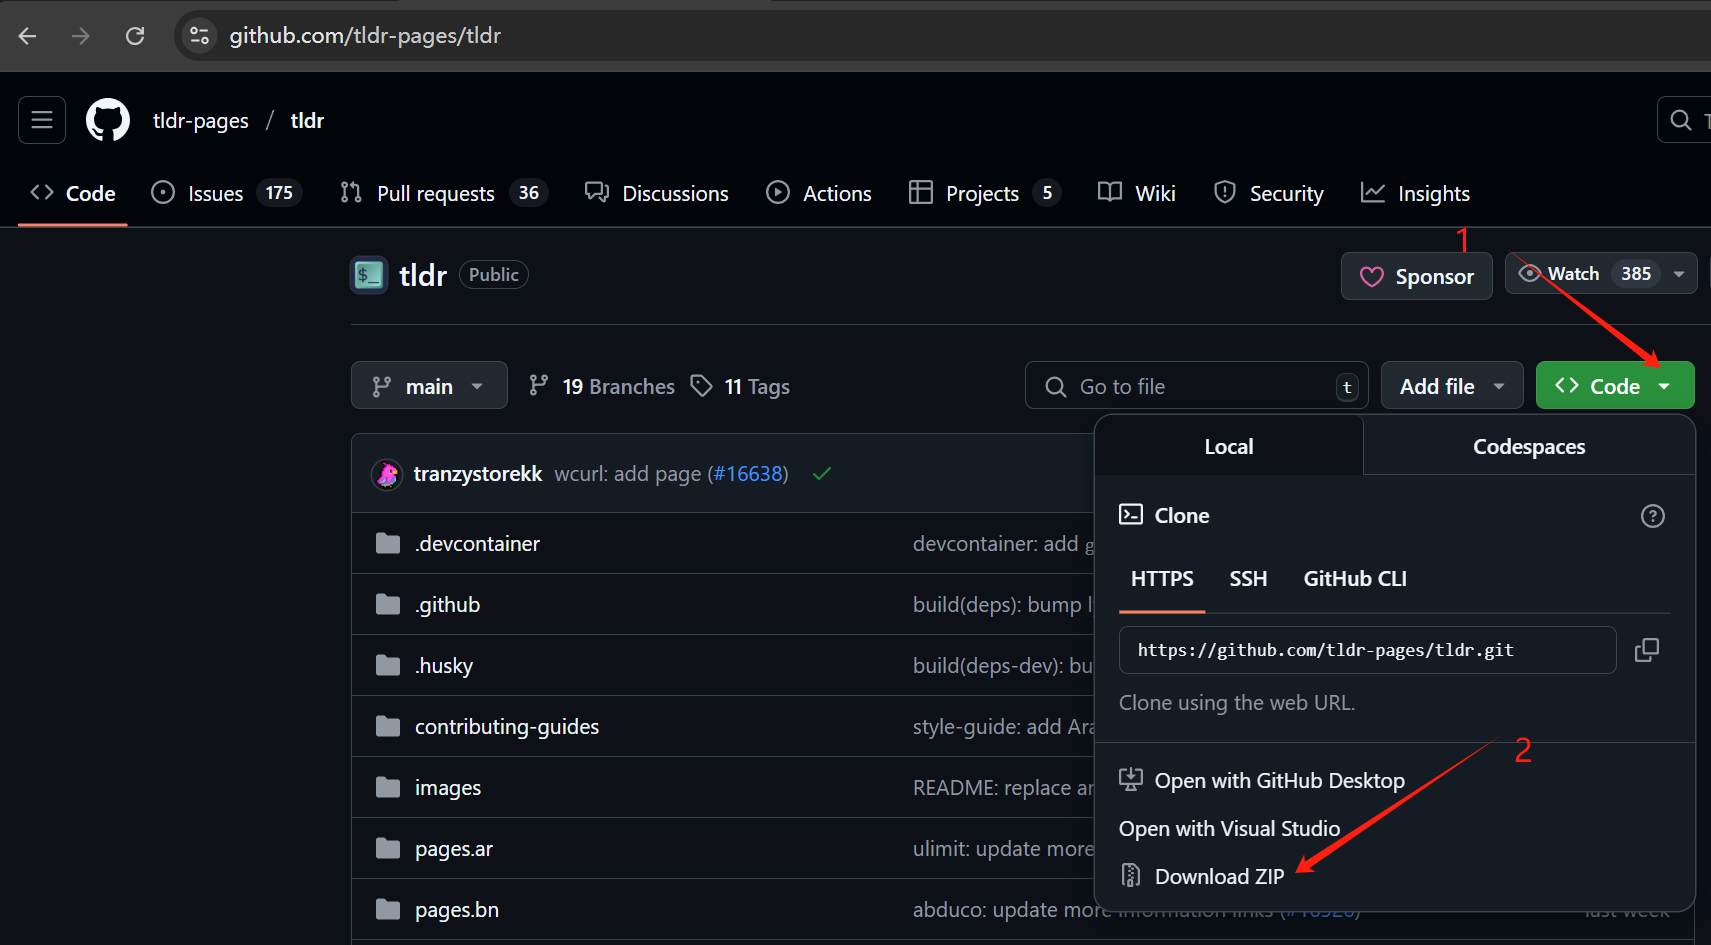The height and width of the screenshot is (945, 1711).
Task: Open the hamburger navigation menu
Action: click(42, 120)
